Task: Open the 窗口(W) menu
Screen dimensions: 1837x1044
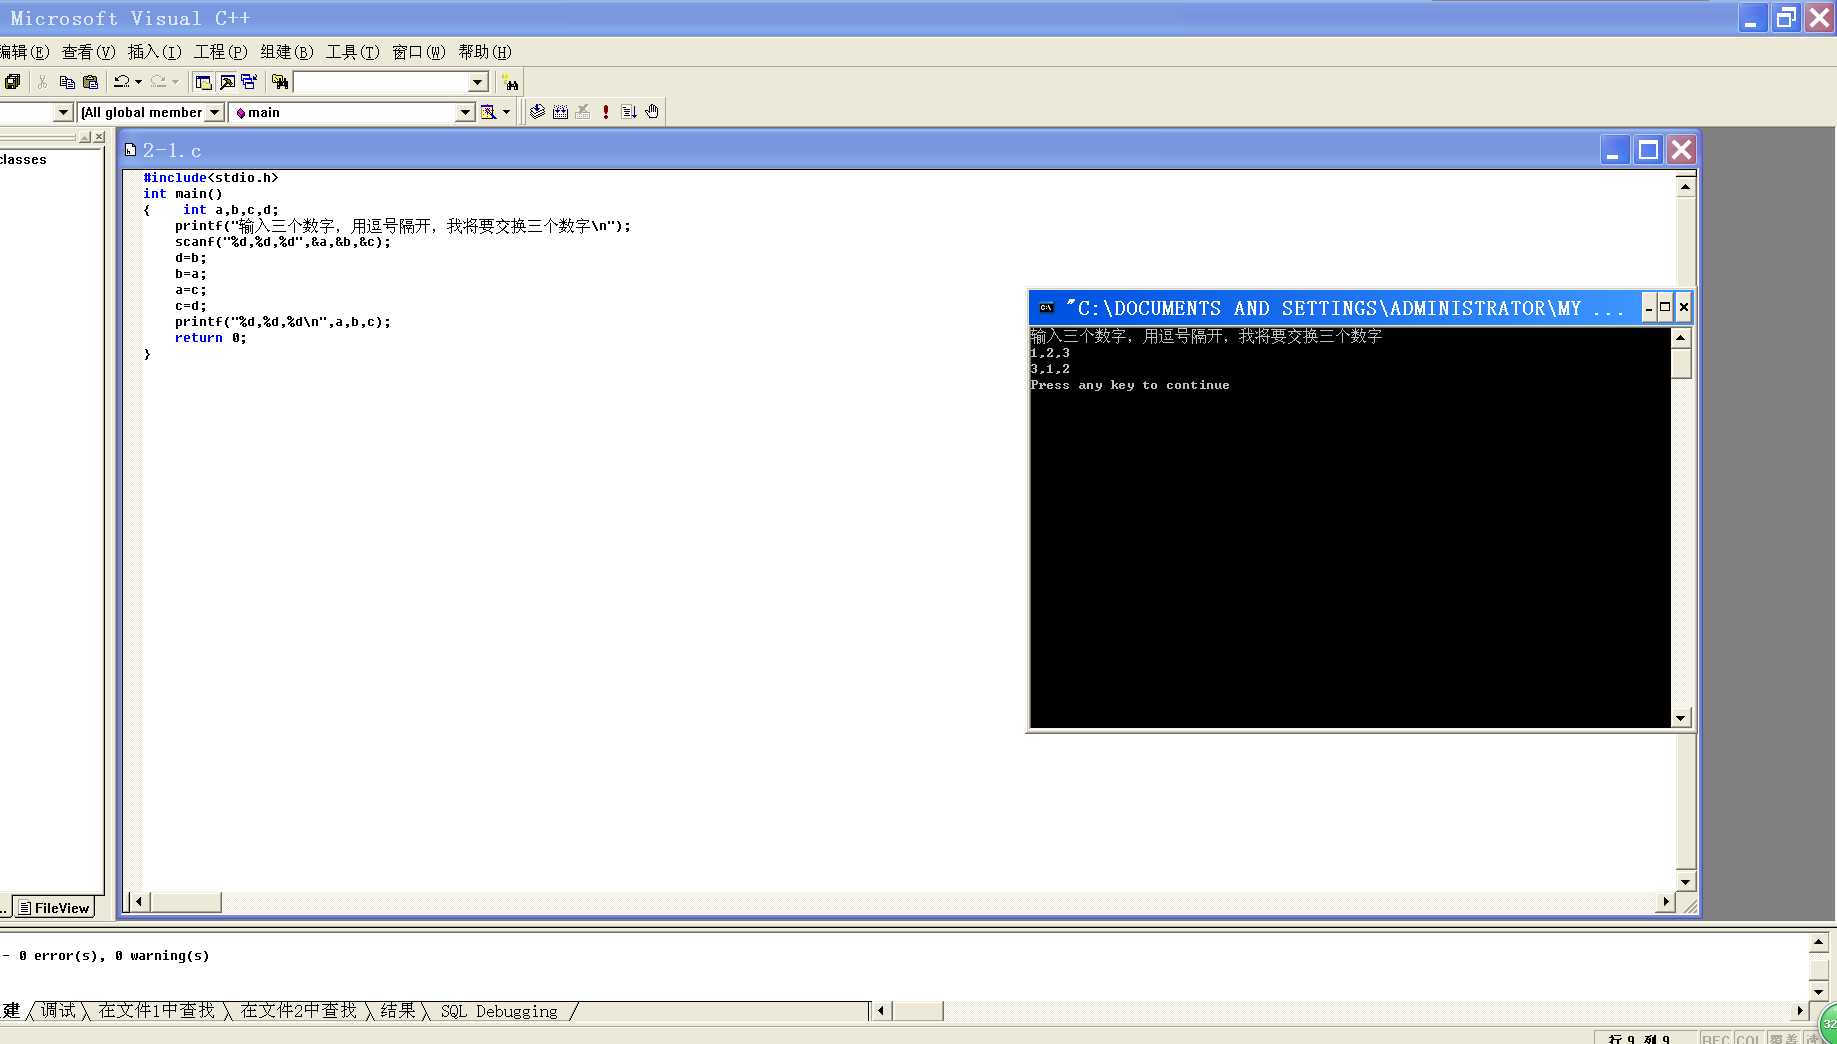Action: pos(418,52)
